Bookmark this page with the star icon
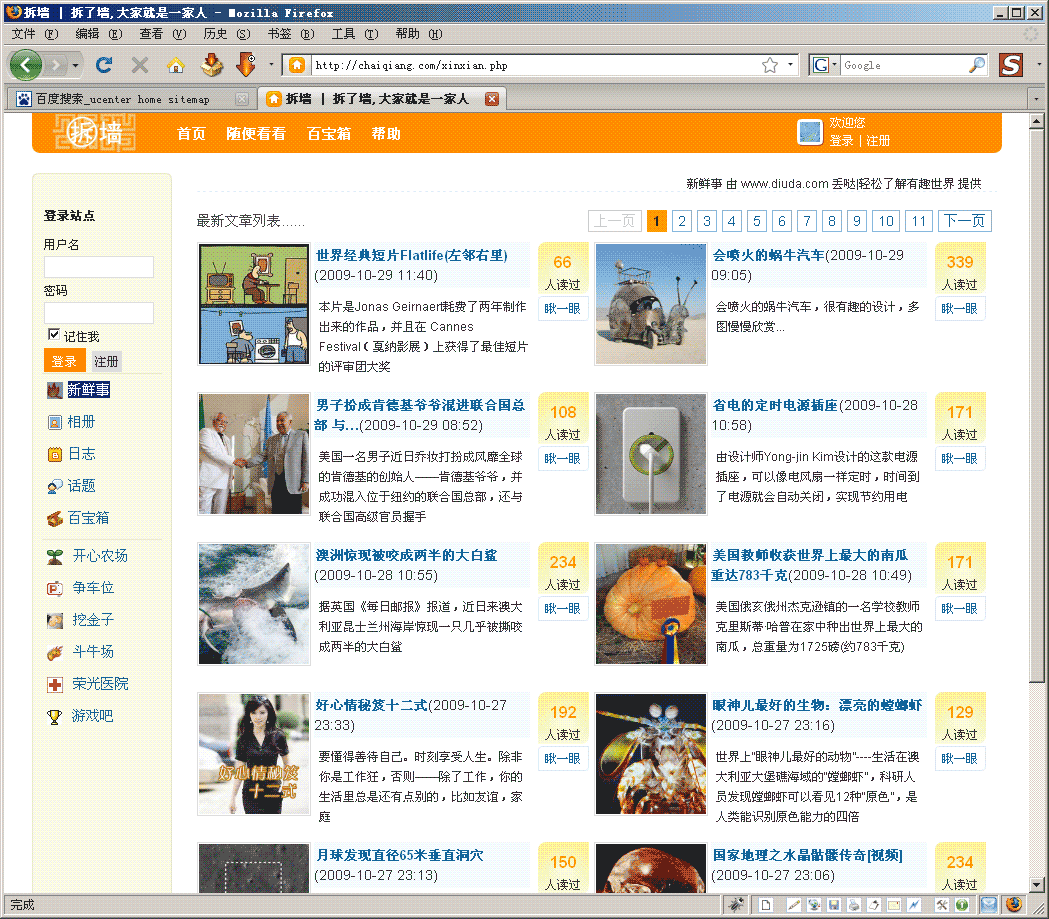1049x919 pixels. [770, 65]
